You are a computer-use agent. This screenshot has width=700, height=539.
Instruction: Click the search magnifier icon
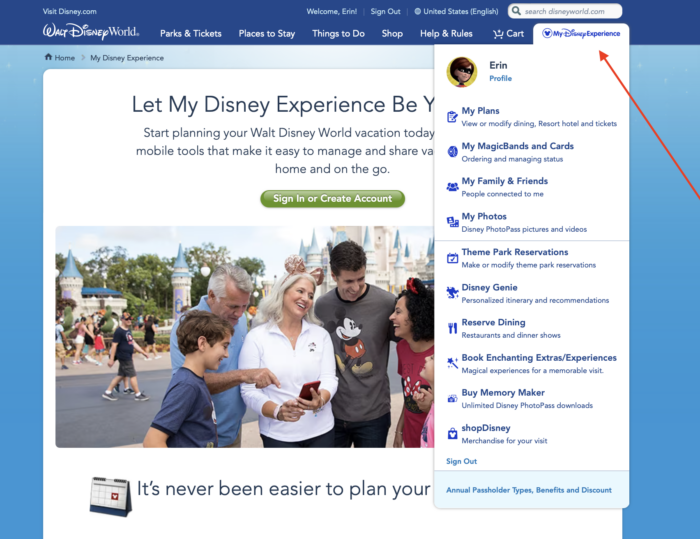click(x=517, y=11)
